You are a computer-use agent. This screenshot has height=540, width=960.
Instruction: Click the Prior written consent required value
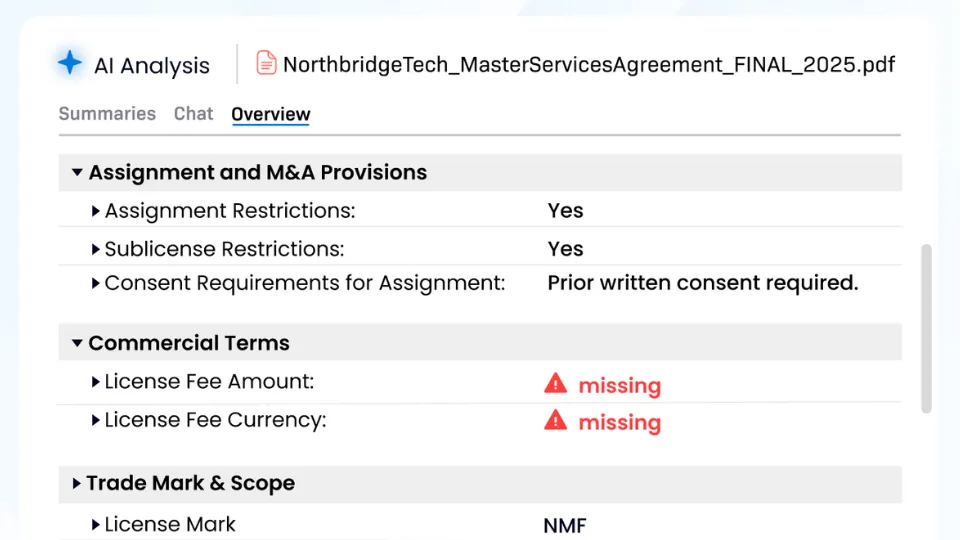pyautogui.click(x=703, y=283)
